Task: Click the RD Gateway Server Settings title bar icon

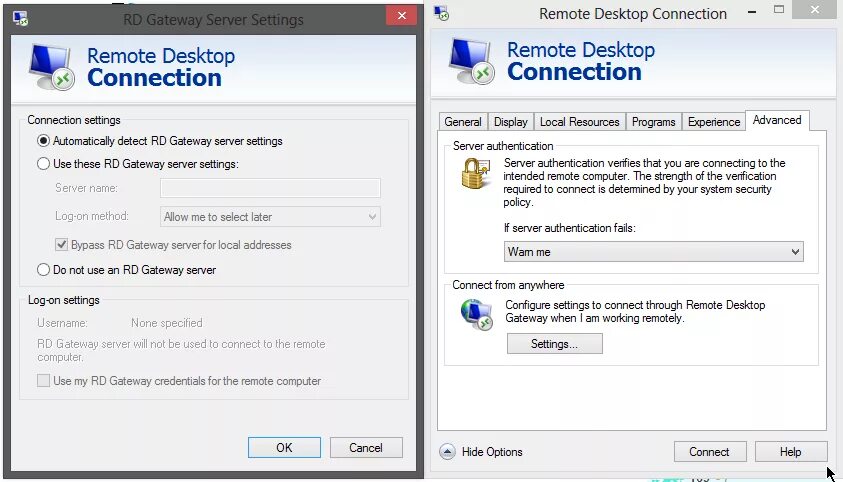Action: 20,19
